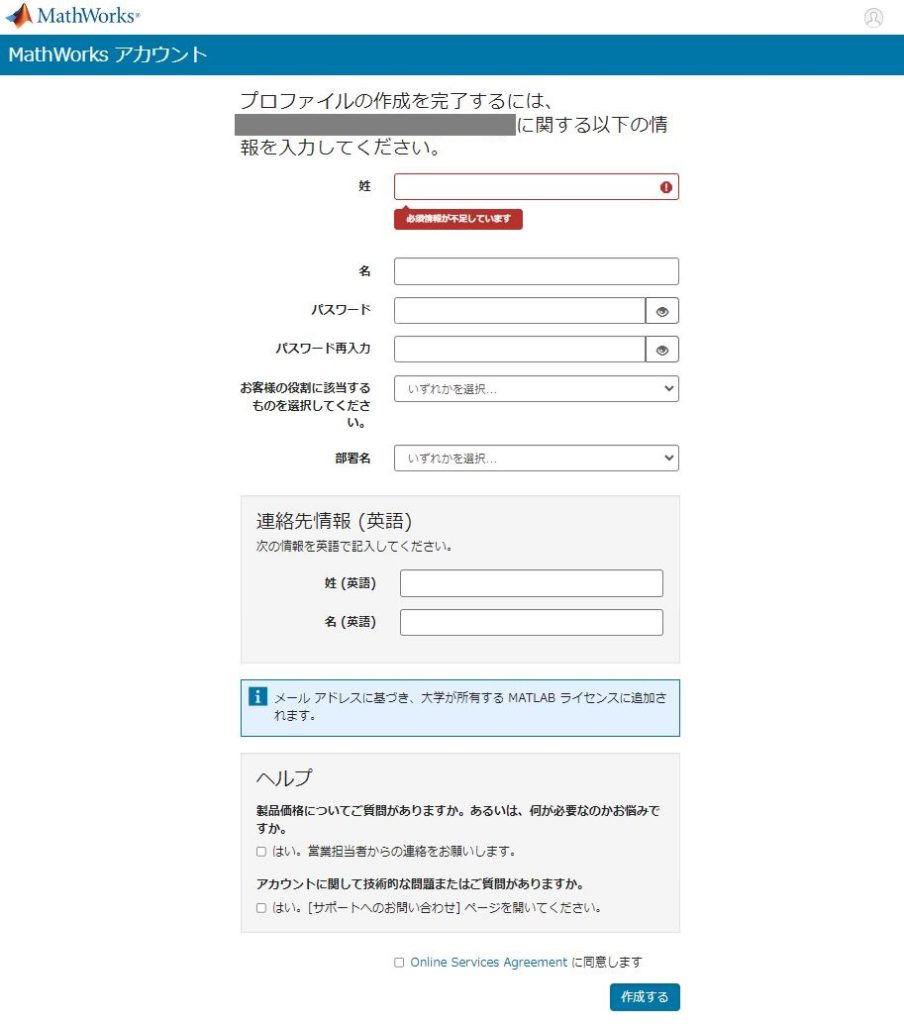
Task: Open the お客様の役割 dropdown
Action: coord(536,389)
